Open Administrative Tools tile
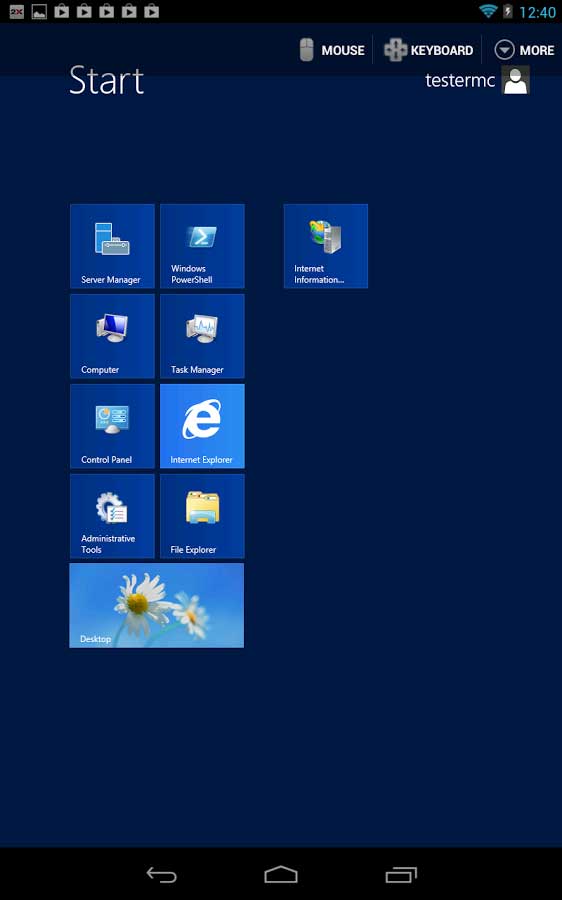 click(112, 516)
